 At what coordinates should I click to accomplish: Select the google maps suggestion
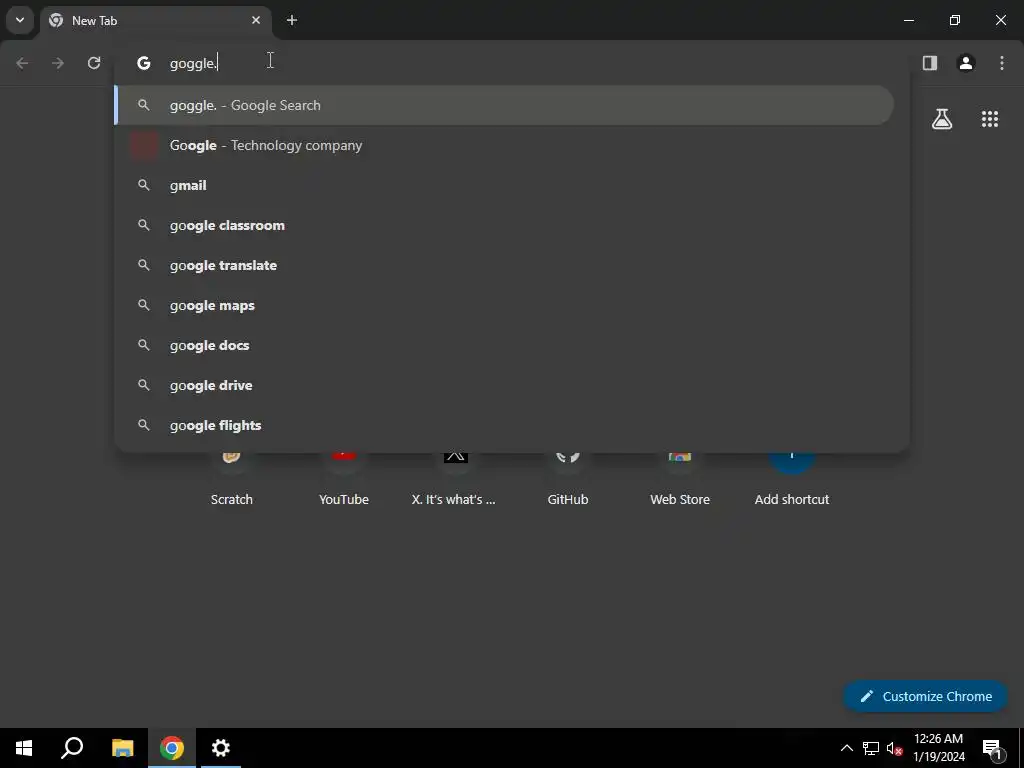[x=504, y=305]
